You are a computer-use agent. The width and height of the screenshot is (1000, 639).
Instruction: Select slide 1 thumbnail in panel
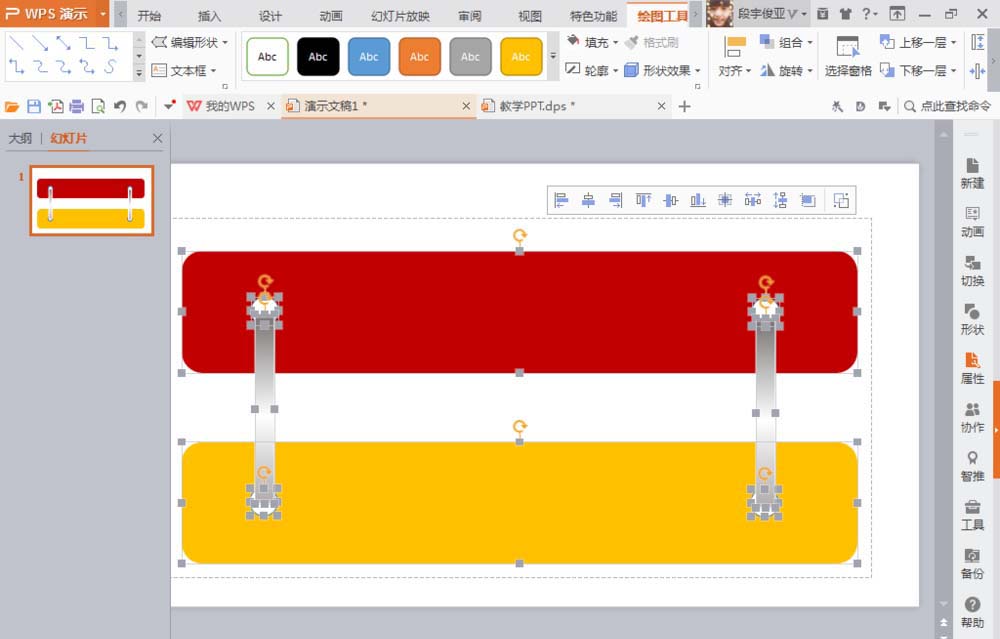point(92,201)
